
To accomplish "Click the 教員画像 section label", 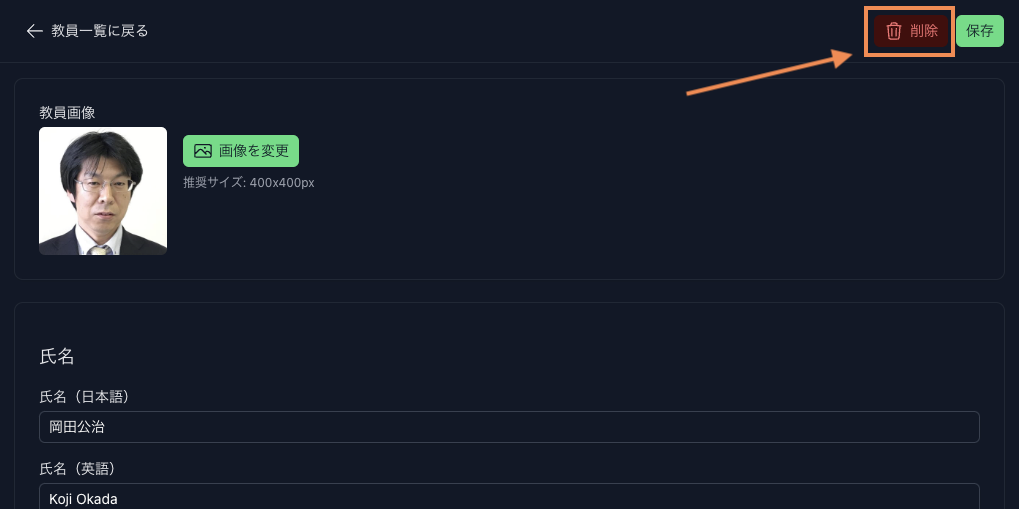I will click(67, 112).
